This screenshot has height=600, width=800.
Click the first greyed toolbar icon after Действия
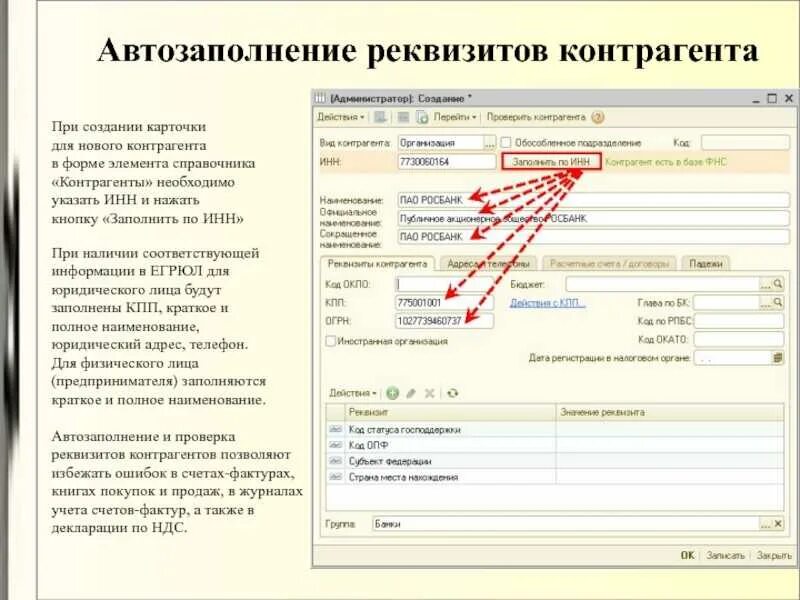(380, 117)
